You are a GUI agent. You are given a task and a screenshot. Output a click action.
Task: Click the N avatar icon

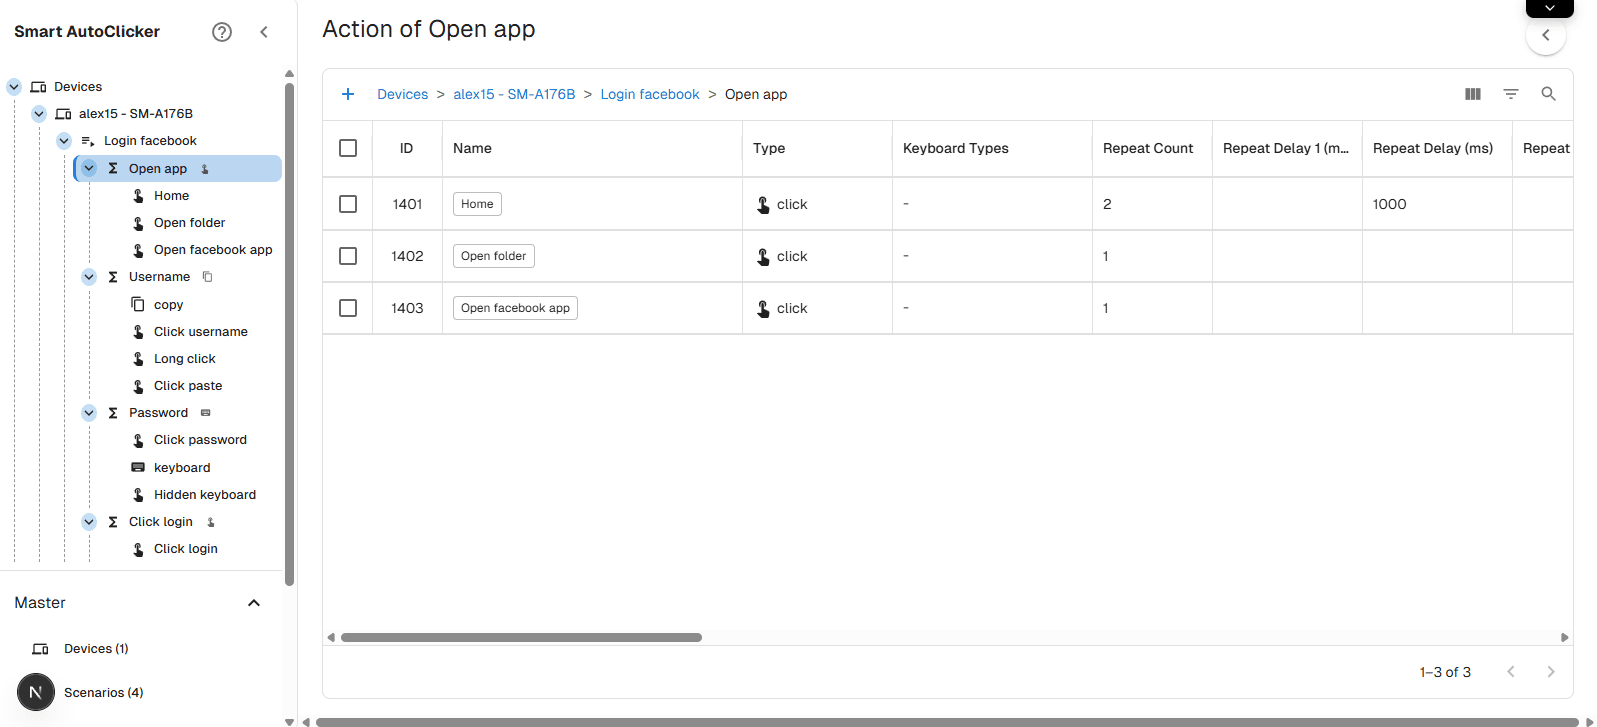36,692
